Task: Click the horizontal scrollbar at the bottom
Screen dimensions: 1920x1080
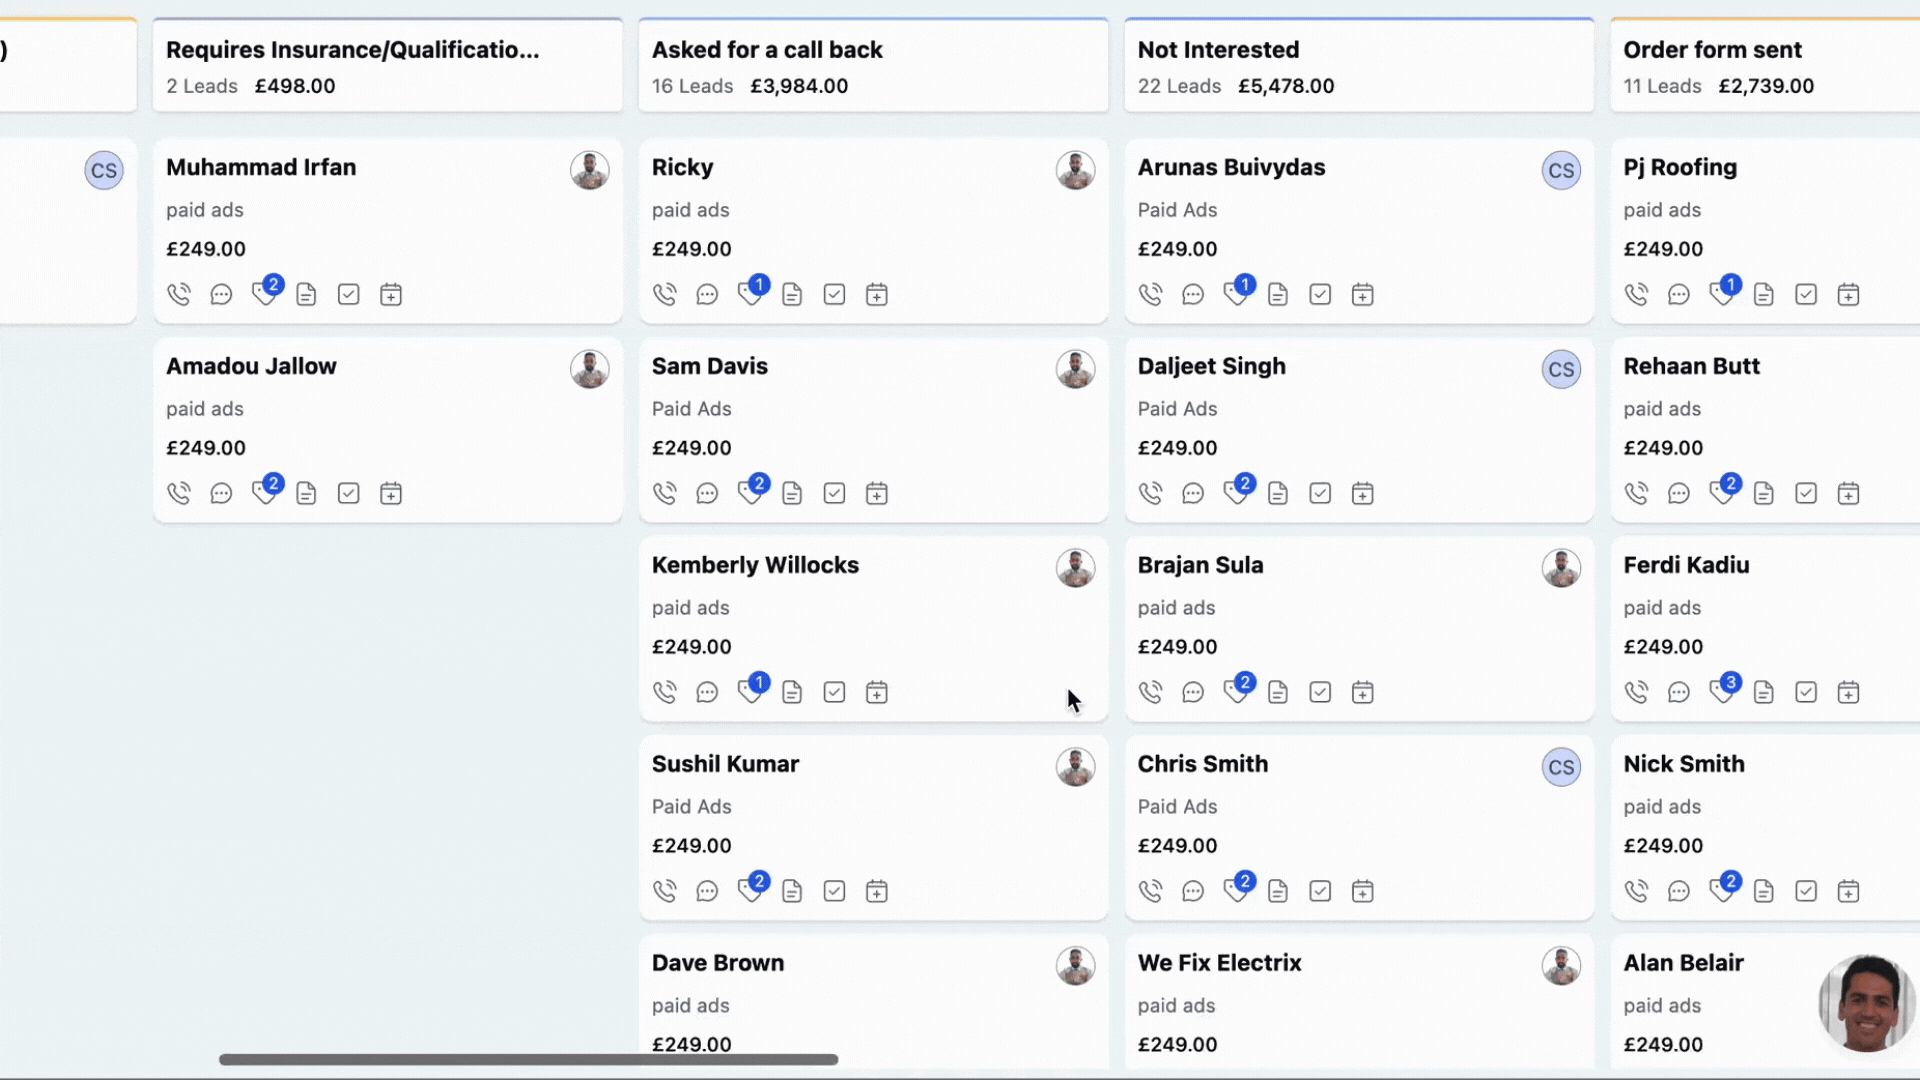Action: [528, 1059]
